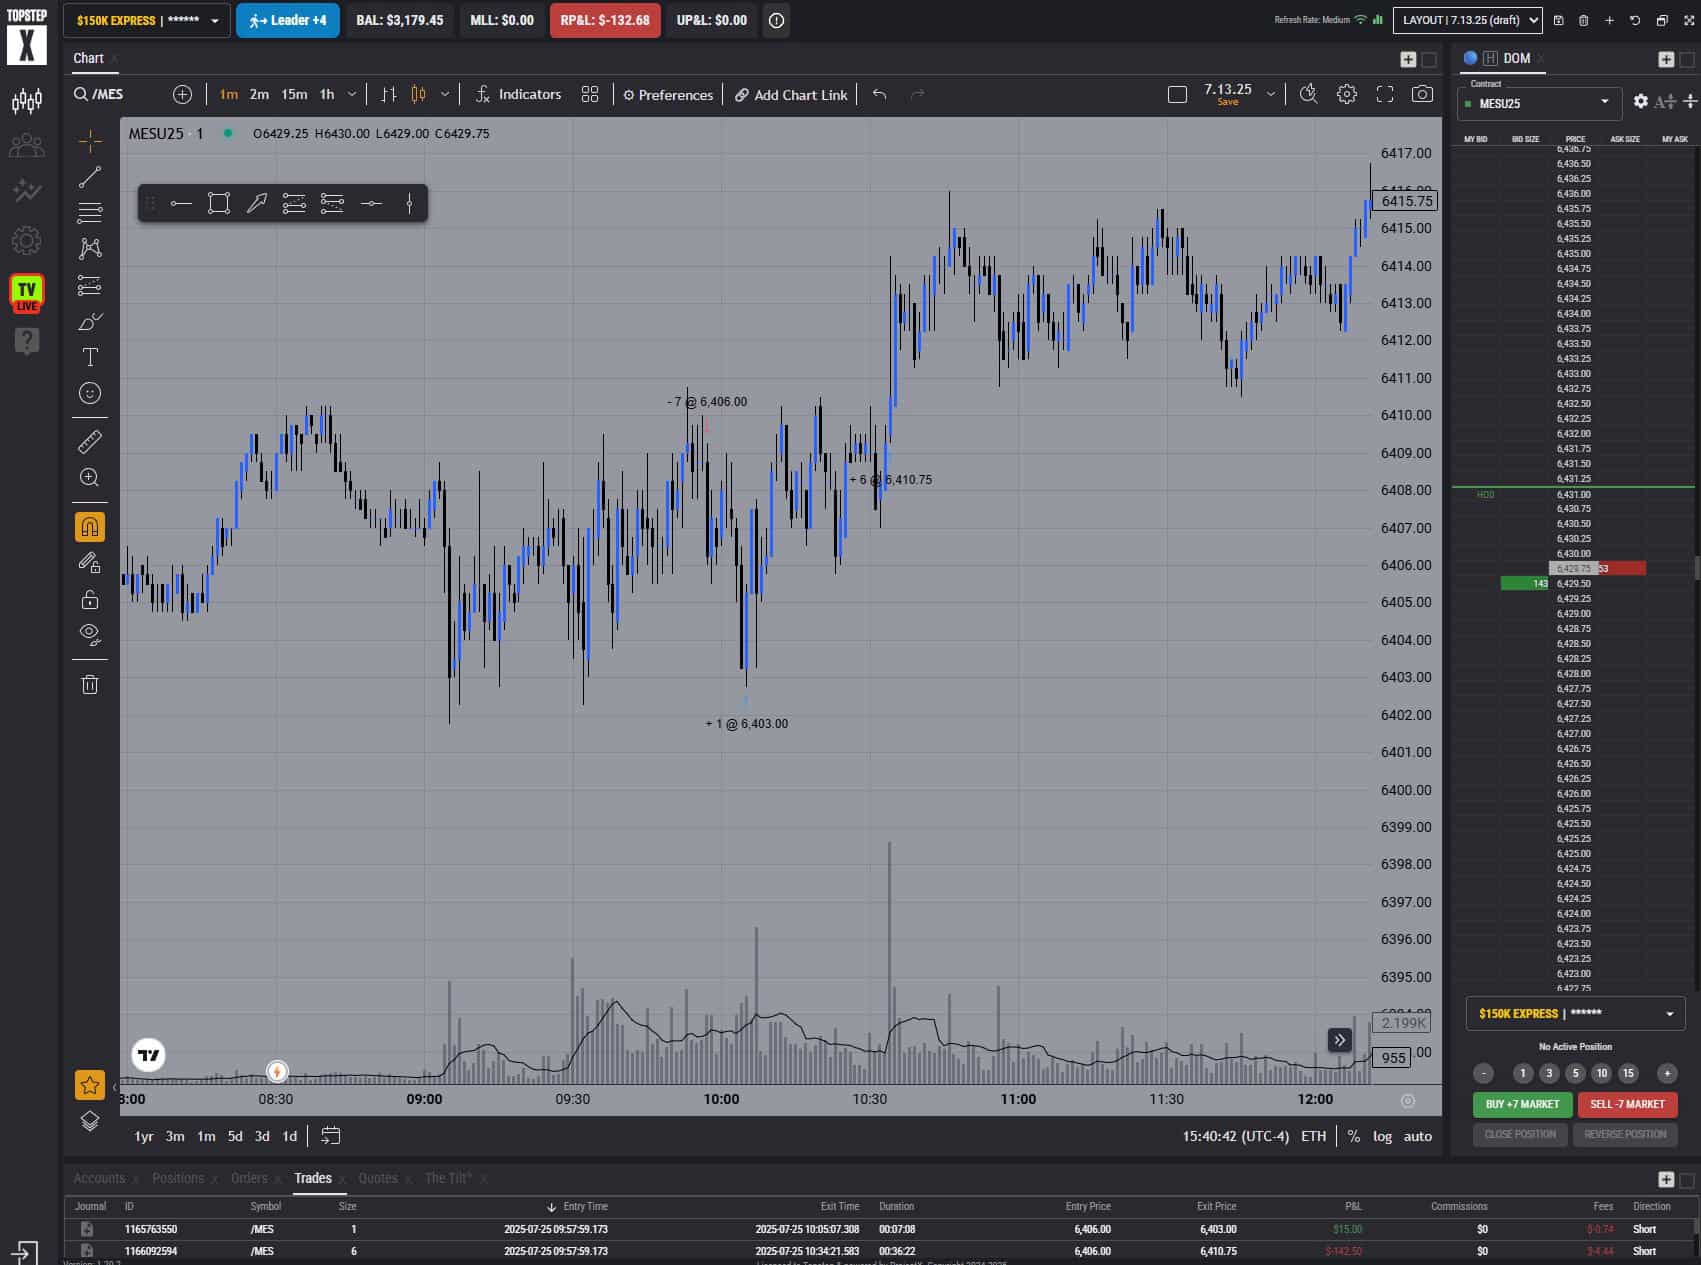1701x1265 pixels.
Task: Toggle percent scale on price axis
Action: (x=1353, y=1136)
